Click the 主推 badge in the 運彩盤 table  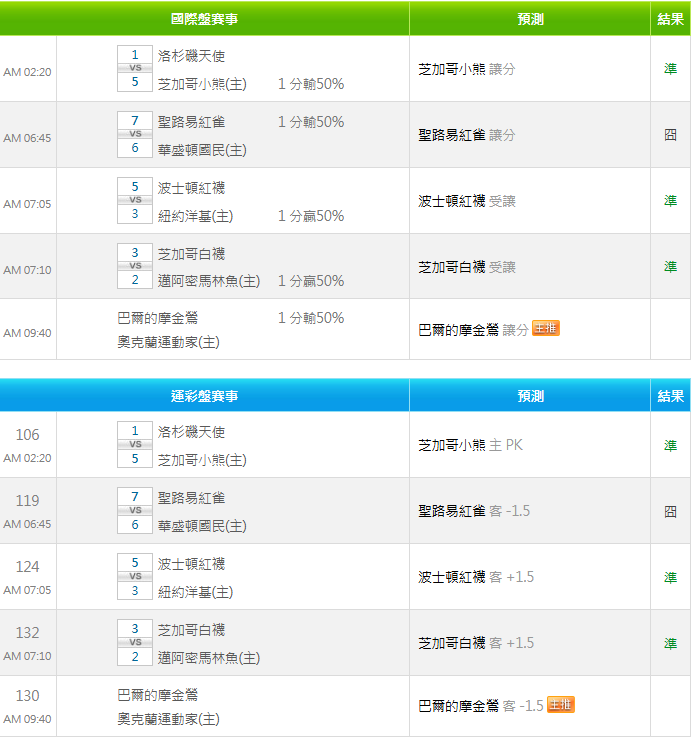coord(561,704)
